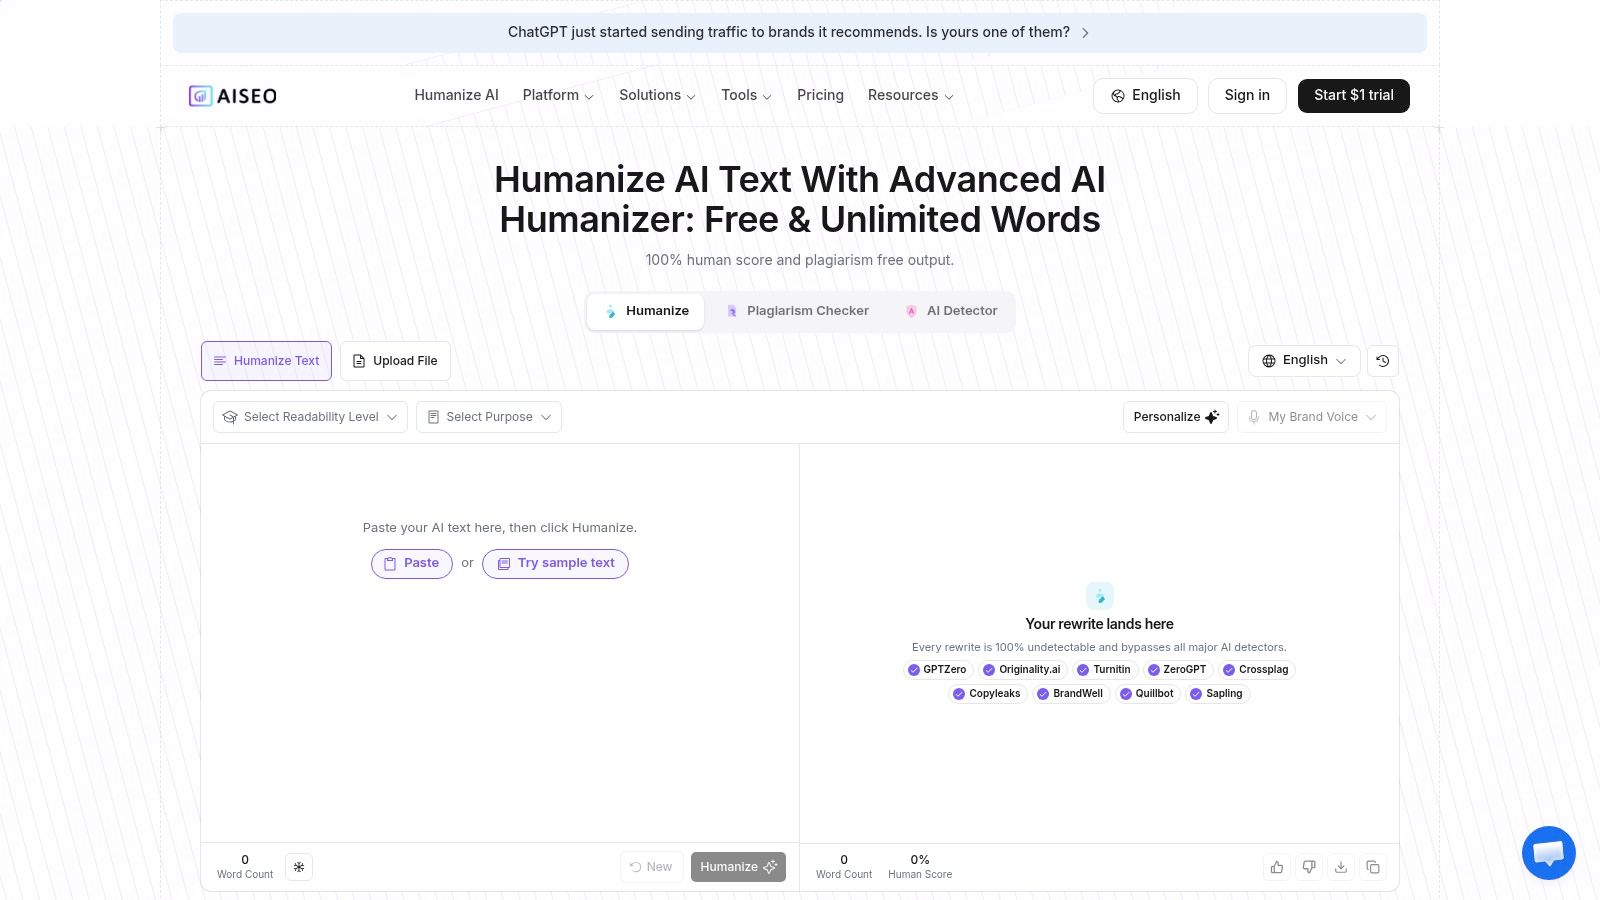Image resolution: width=1600 pixels, height=900 pixels.
Task: Expand the Solutions nav menu
Action: point(657,95)
